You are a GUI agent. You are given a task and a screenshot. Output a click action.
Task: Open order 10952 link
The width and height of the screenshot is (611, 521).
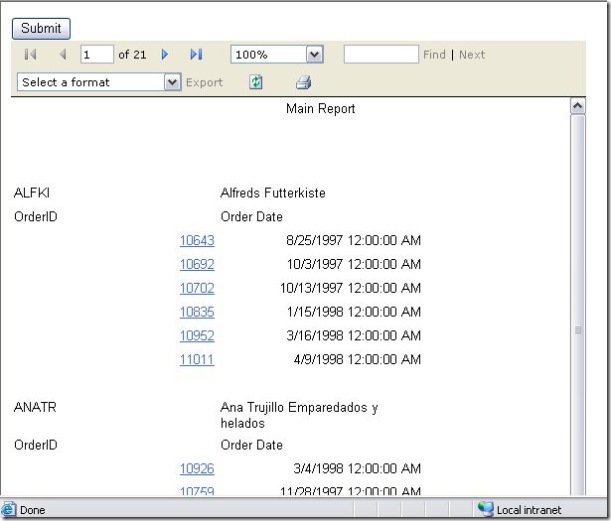pos(197,336)
